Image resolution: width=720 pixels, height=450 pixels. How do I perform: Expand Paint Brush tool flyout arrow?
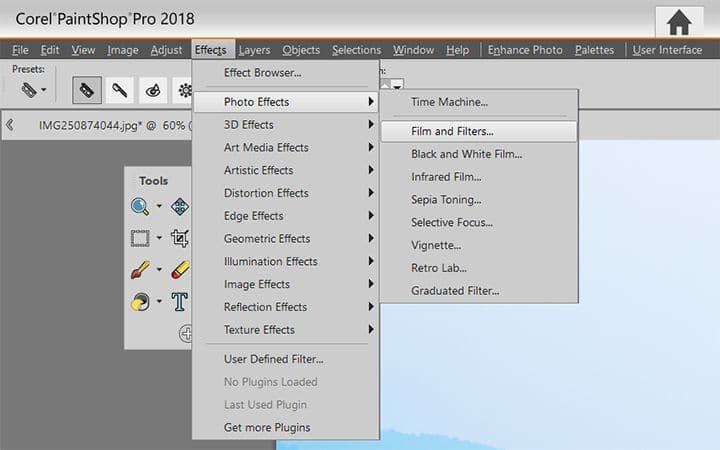159,270
